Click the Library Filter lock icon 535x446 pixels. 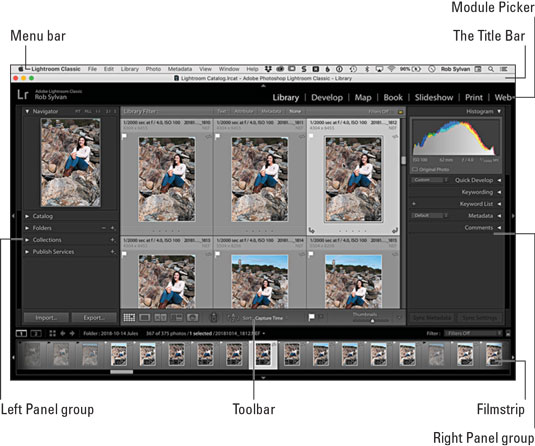(401, 112)
